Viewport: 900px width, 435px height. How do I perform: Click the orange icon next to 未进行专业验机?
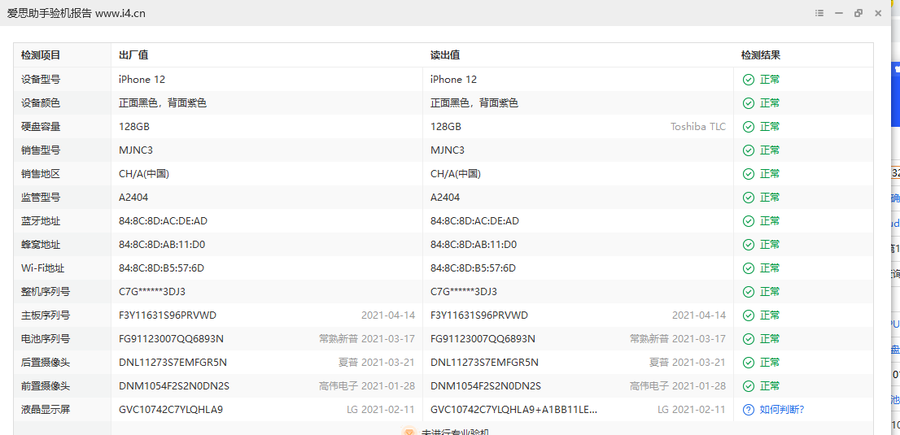pyautogui.click(x=408, y=432)
